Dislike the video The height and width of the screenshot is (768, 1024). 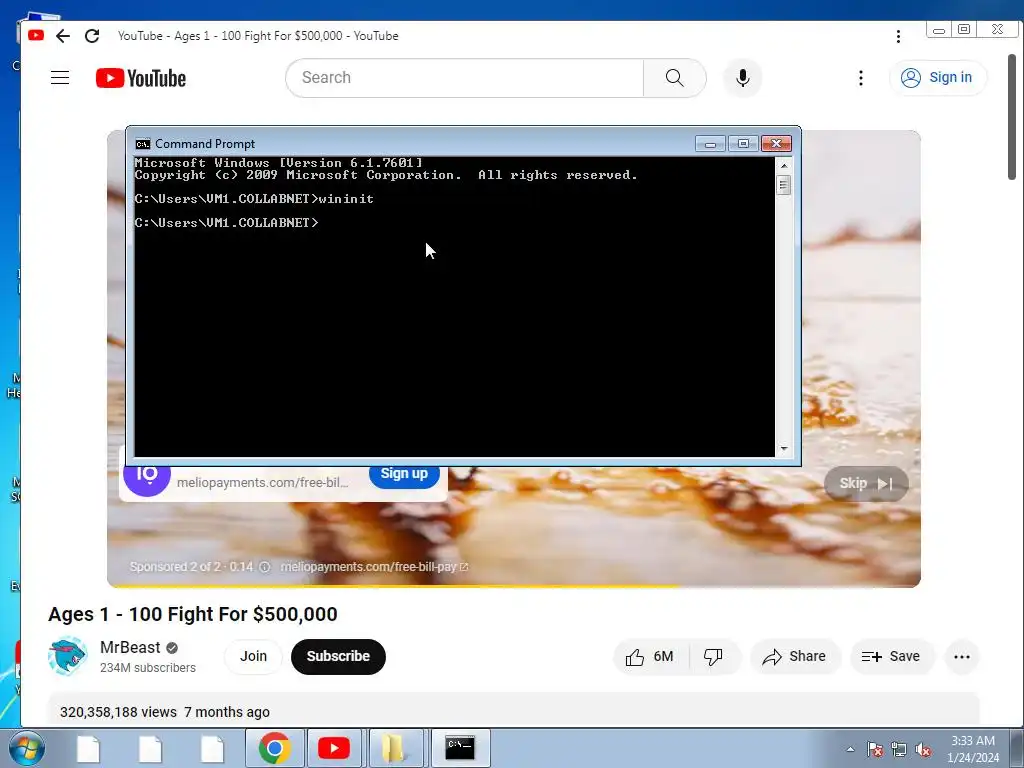pos(714,656)
